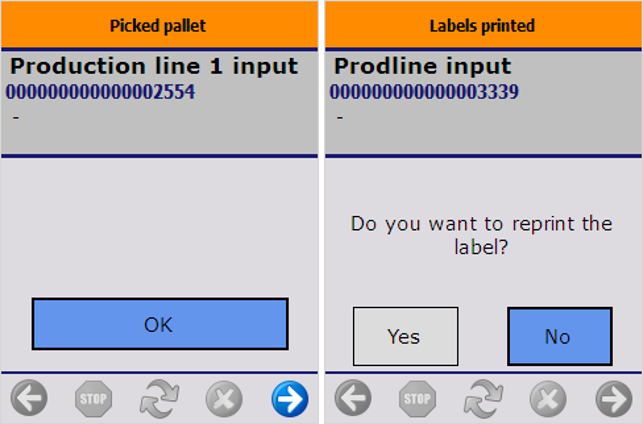Confirm the picked pallet with OK

pyautogui.click(x=159, y=324)
